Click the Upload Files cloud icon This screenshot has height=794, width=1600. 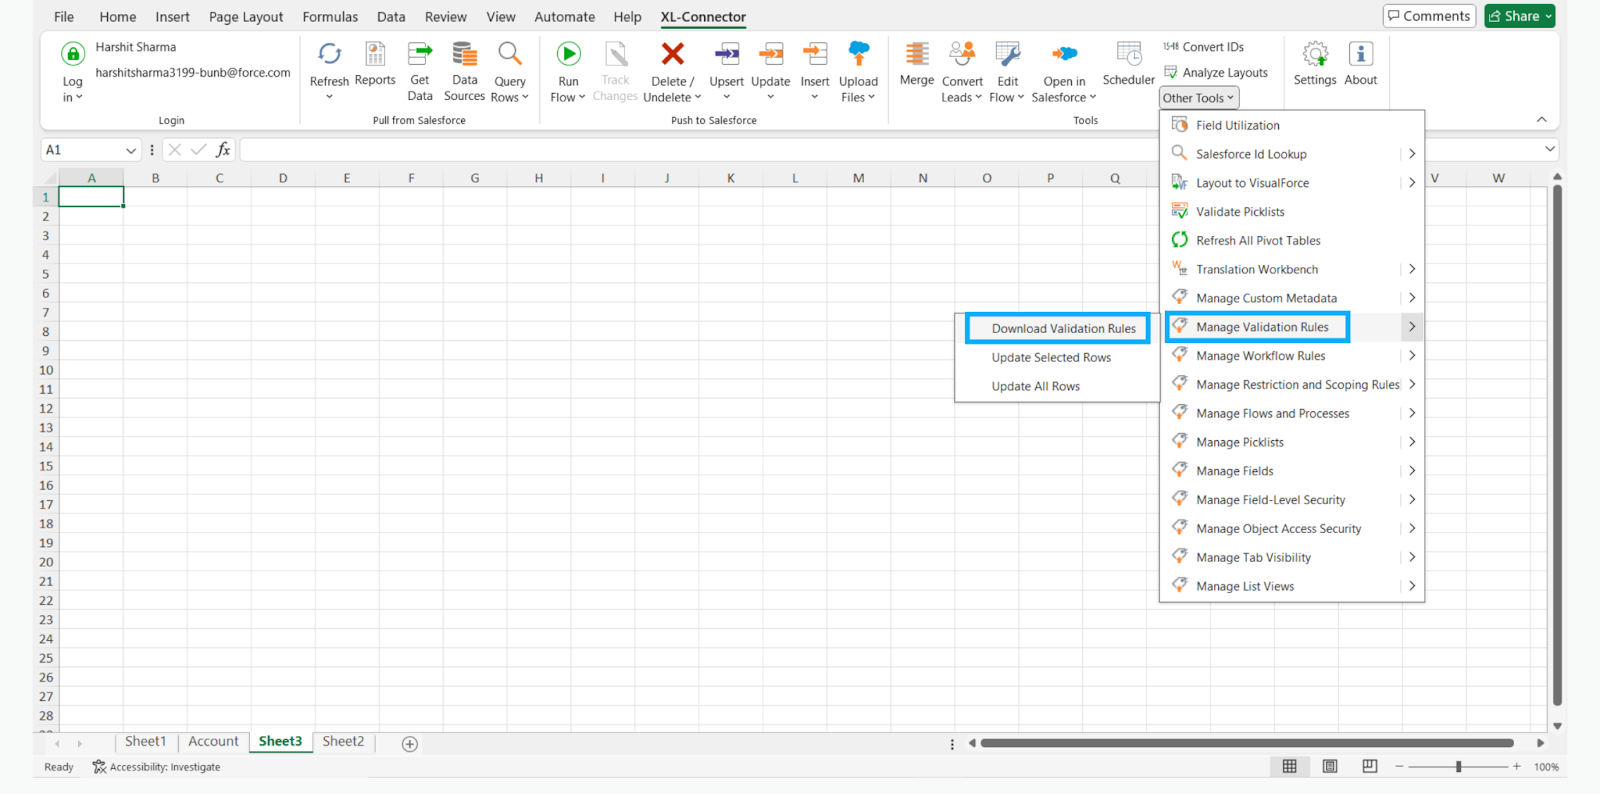(x=858, y=54)
